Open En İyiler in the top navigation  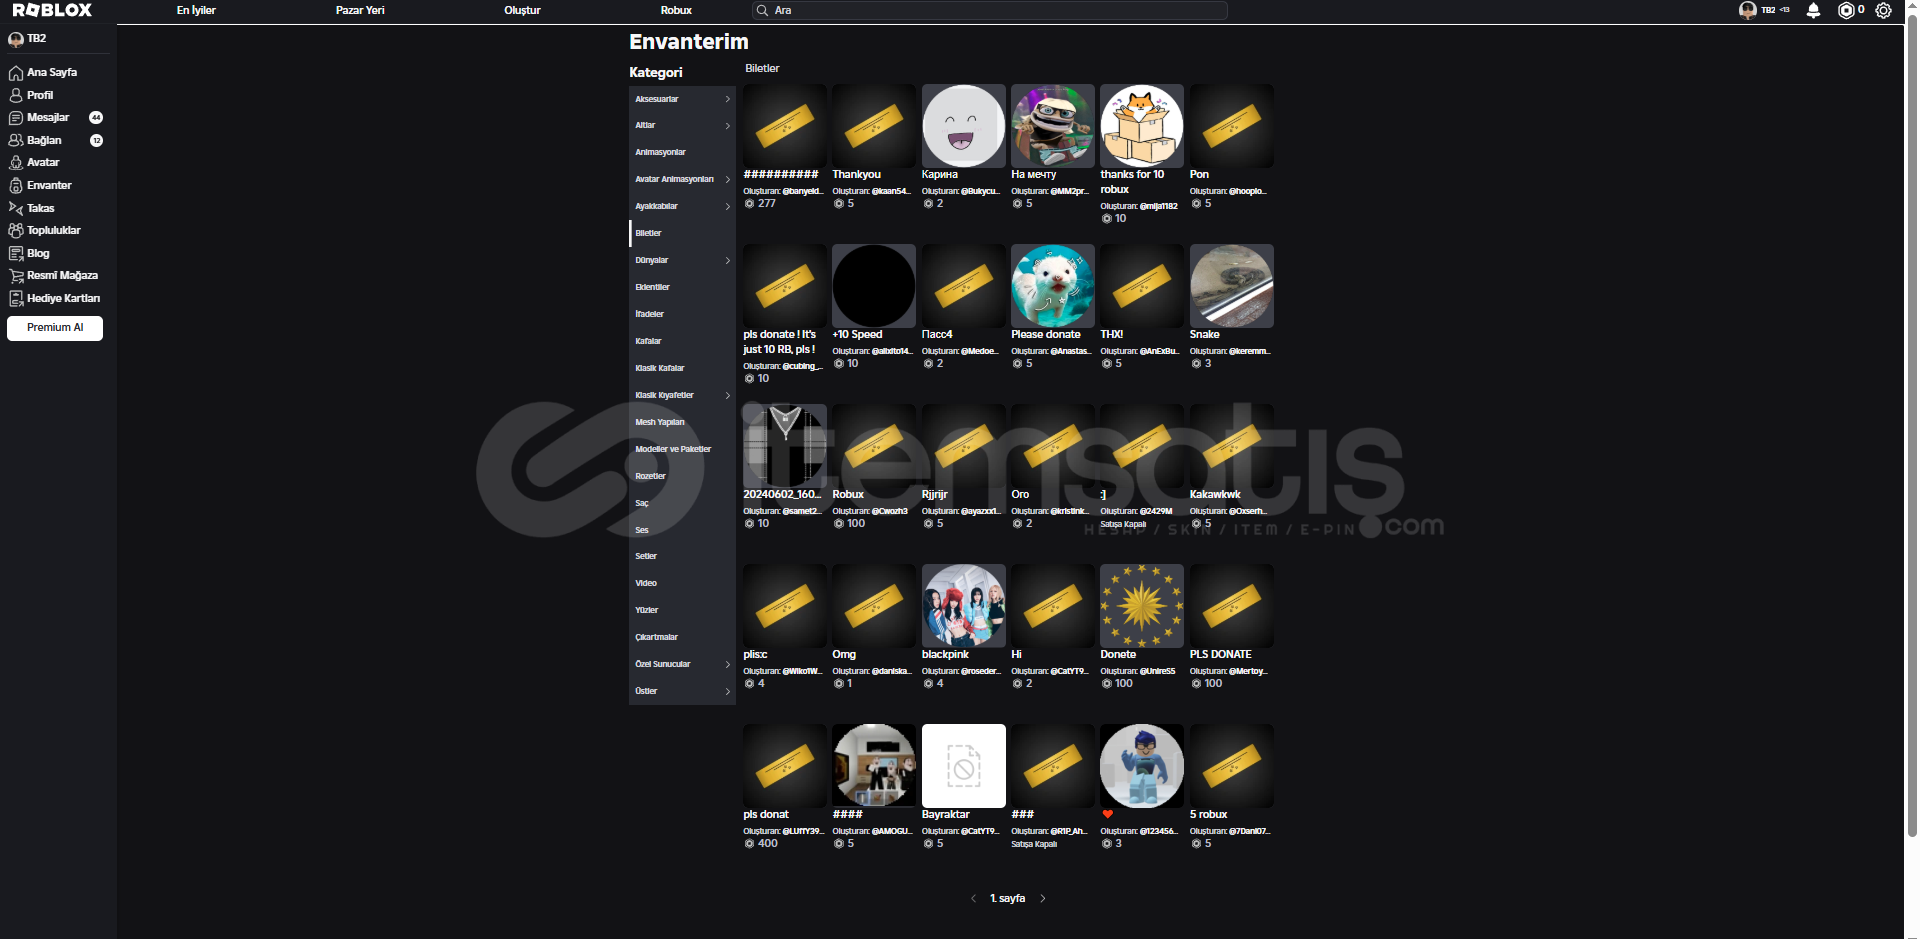[196, 10]
